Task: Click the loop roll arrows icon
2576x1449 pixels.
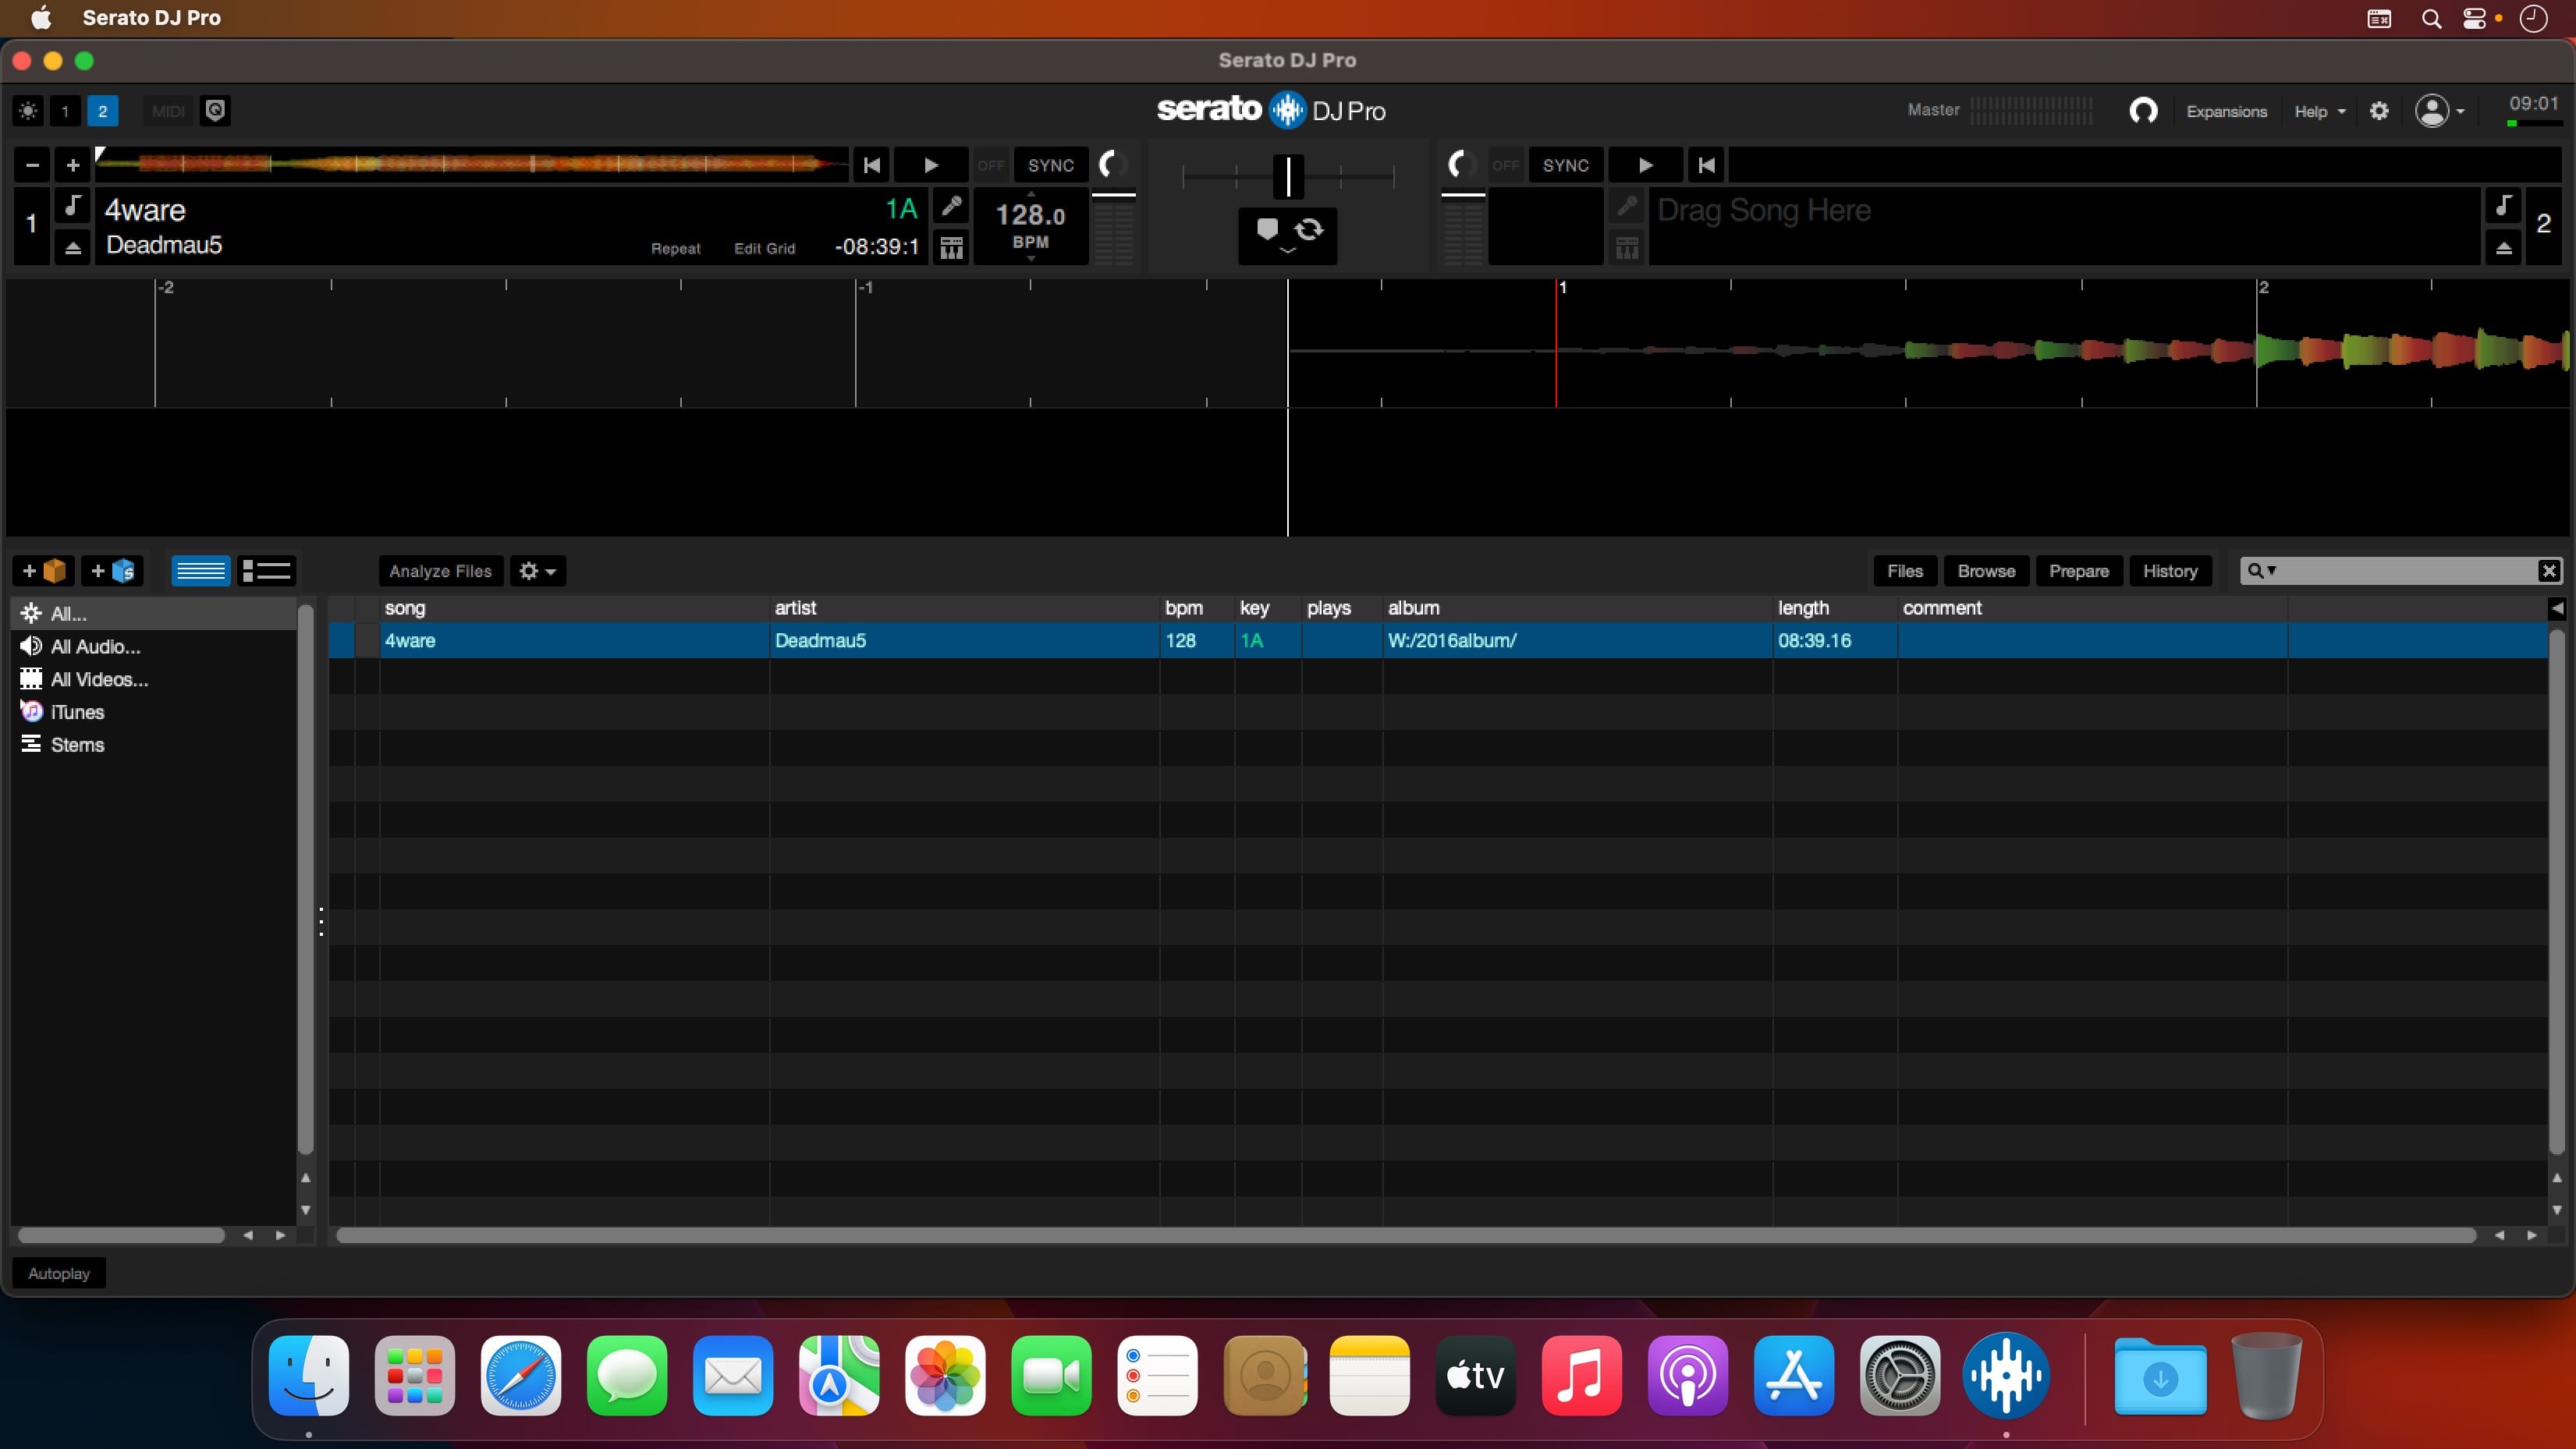Action: point(1310,229)
